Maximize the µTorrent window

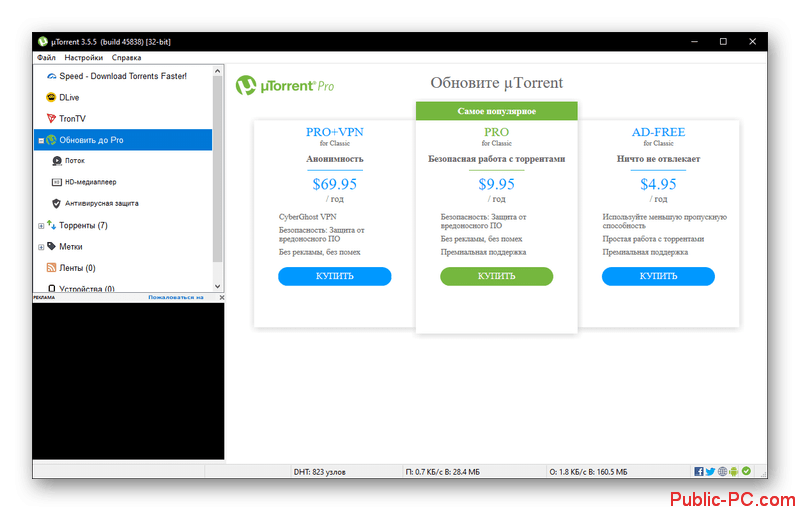723,42
